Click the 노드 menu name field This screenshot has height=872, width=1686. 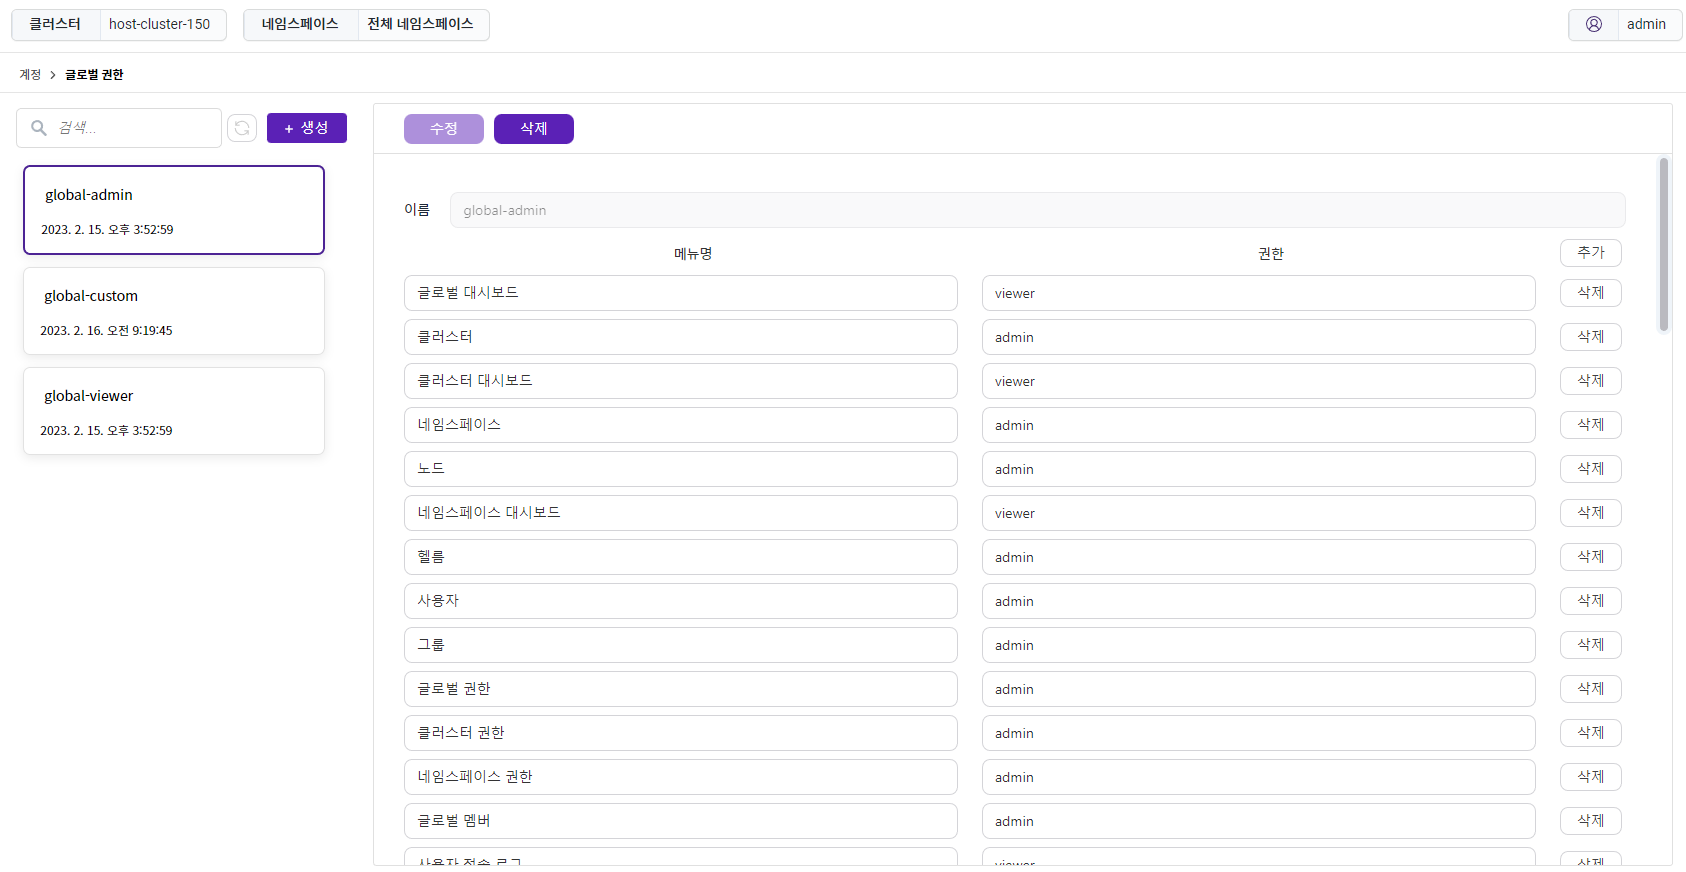pyautogui.click(x=681, y=469)
